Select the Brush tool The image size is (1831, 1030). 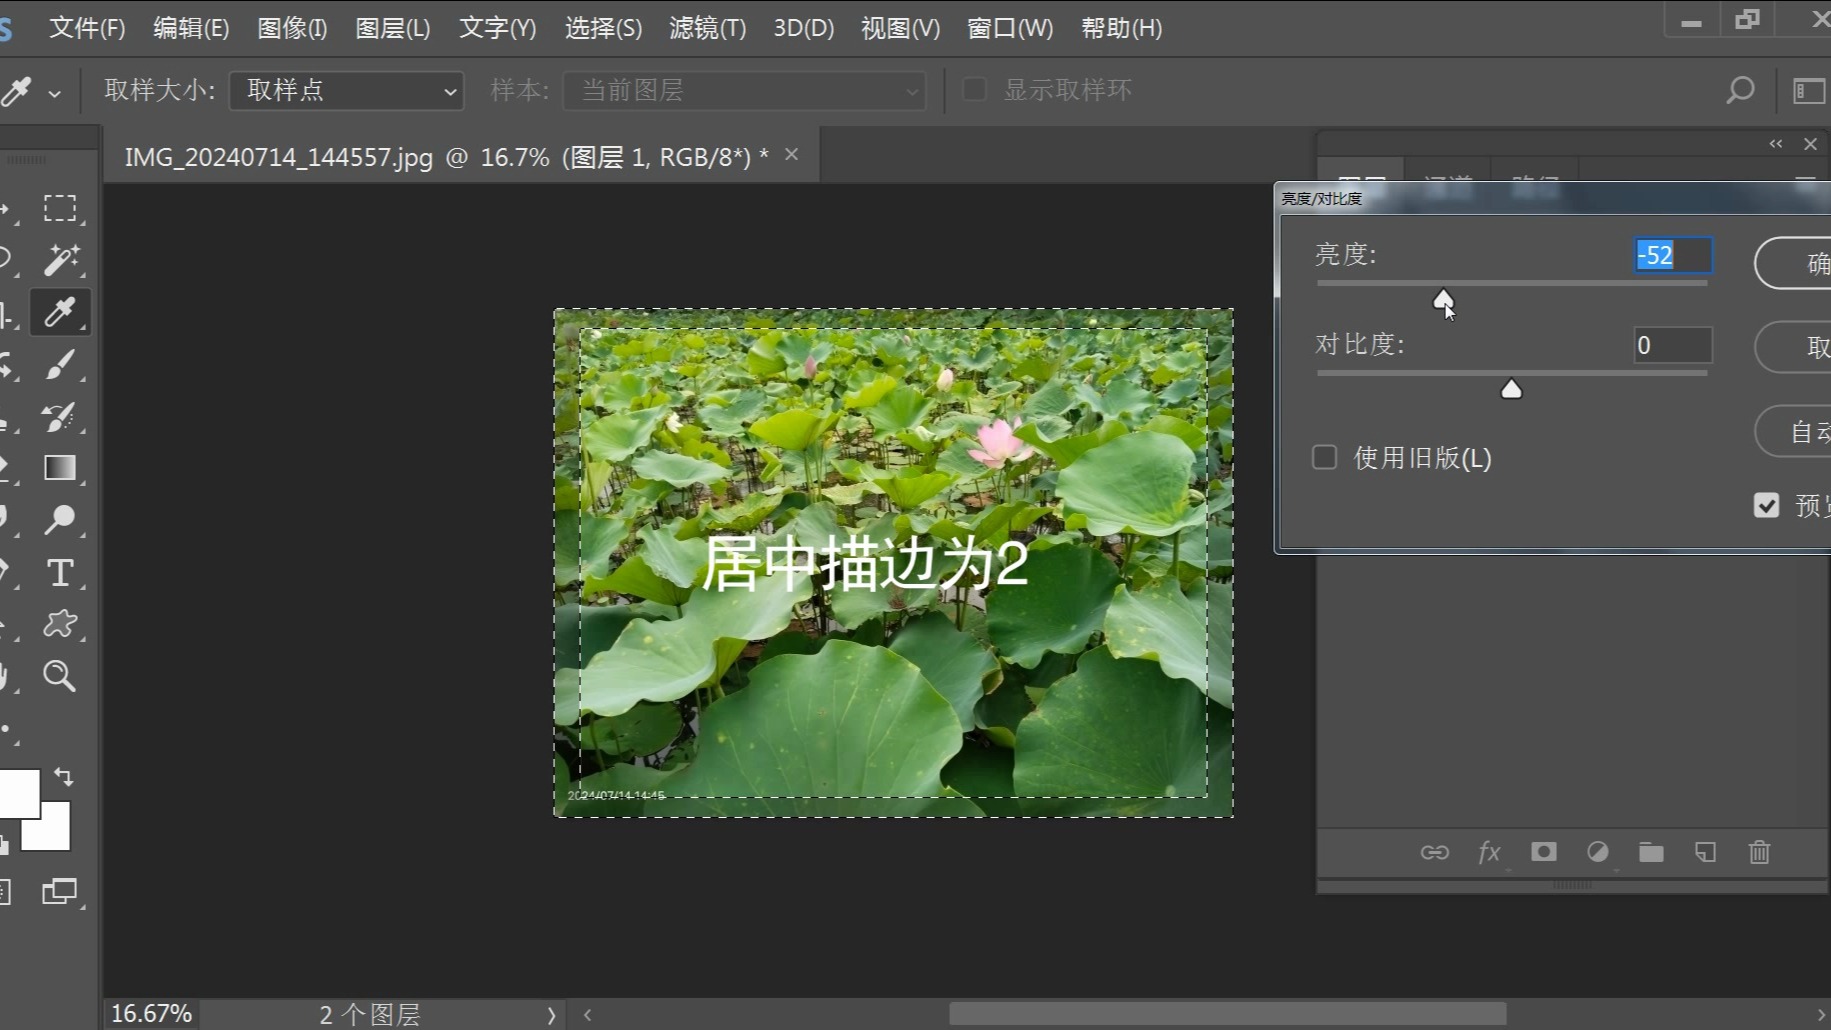[61, 364]
